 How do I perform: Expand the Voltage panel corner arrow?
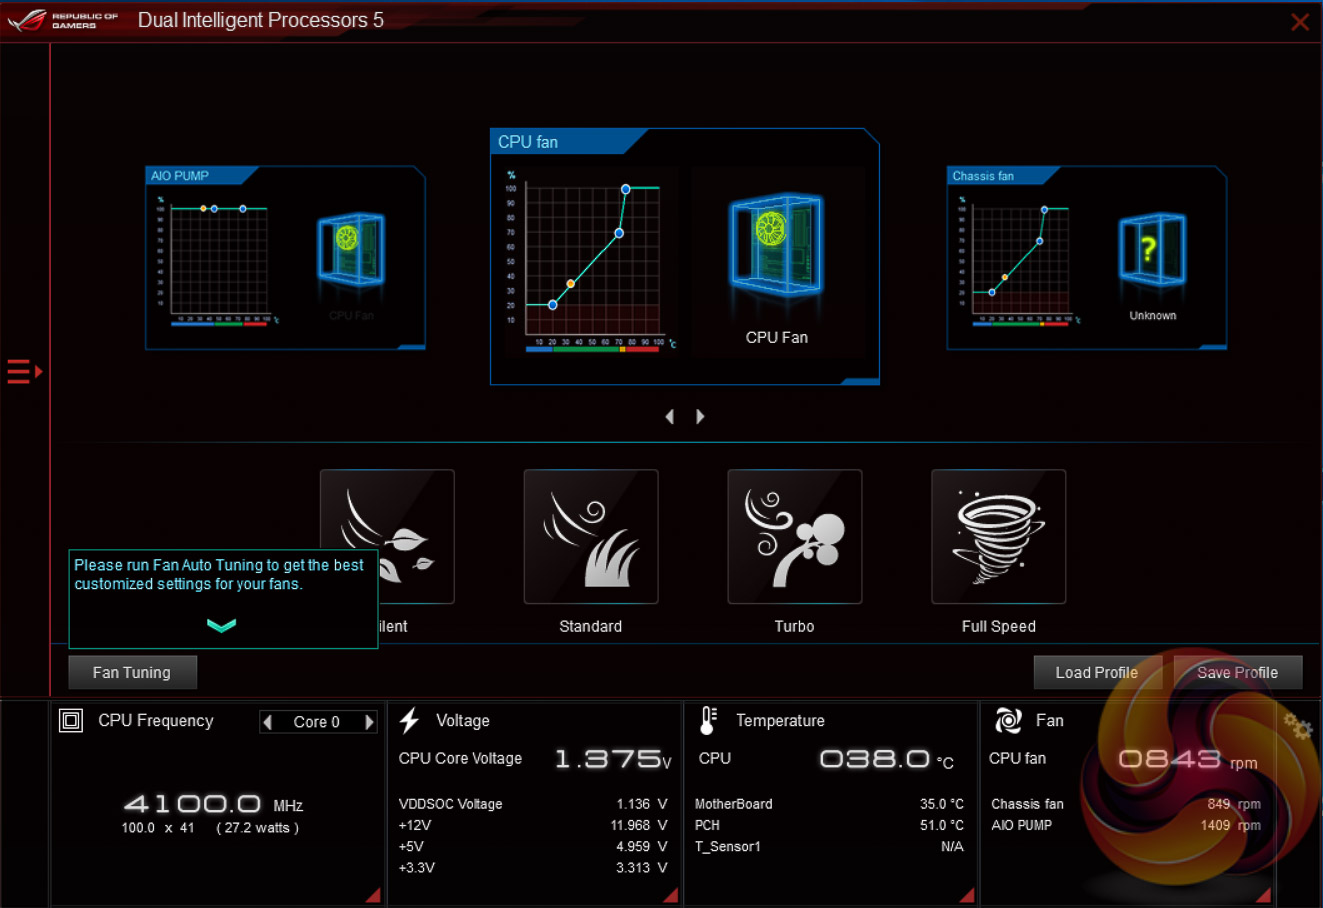tap(670, 895)
